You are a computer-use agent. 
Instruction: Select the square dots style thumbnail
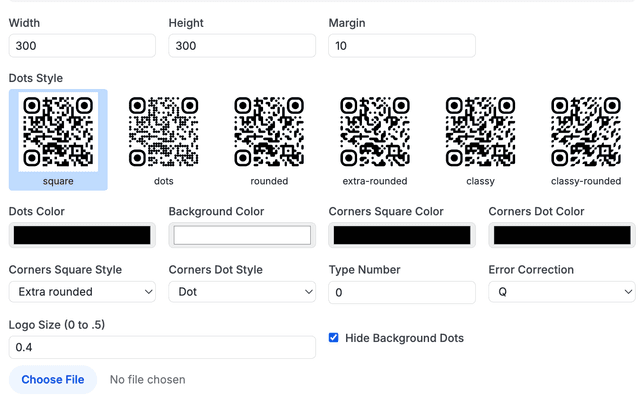pos(58,140)
